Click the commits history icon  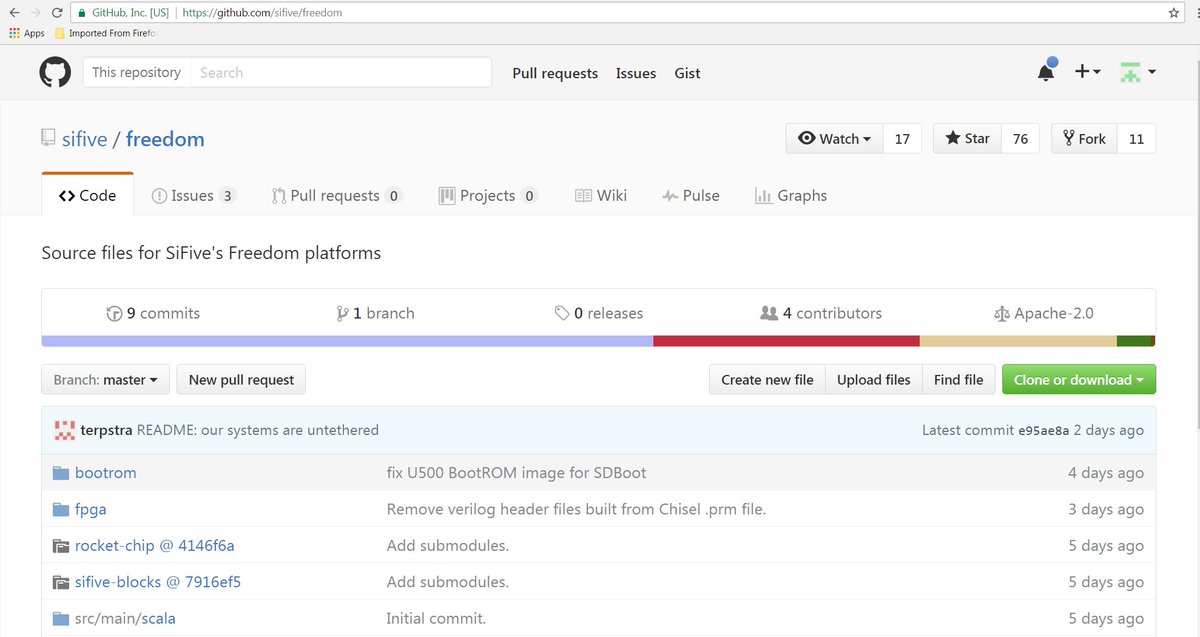click(114, 313)
